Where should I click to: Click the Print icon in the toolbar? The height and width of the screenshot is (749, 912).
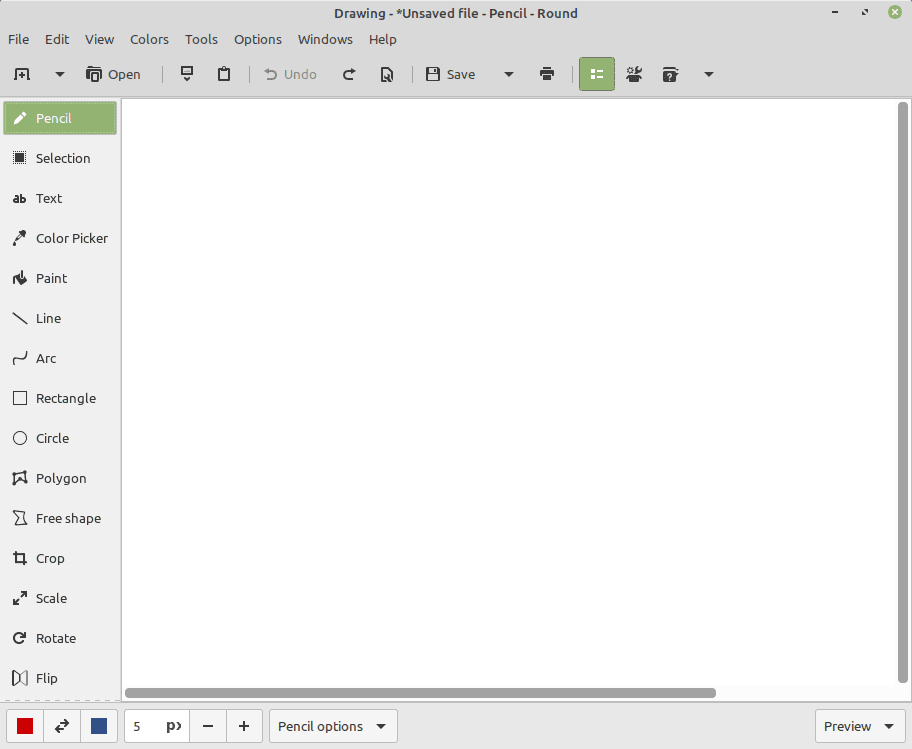pos(547,73)
